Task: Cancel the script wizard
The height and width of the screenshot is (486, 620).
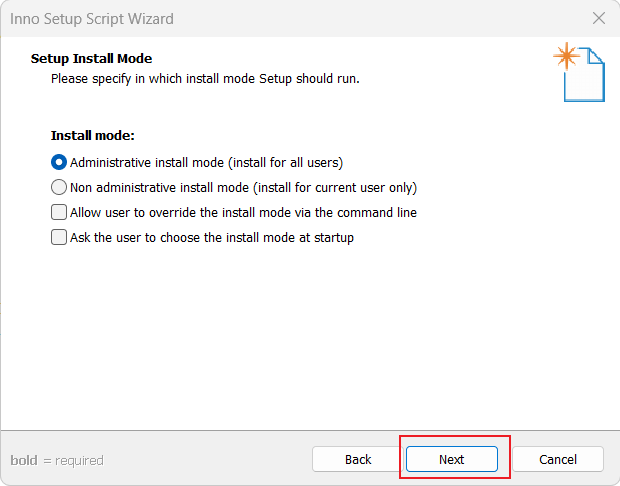Action: coord(558,460)
